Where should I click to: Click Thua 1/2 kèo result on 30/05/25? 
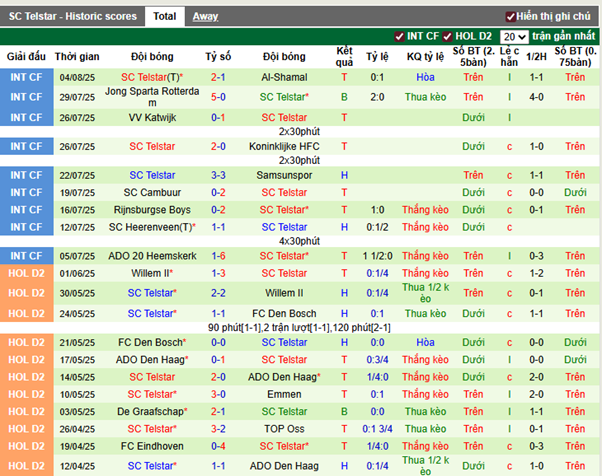(425, 293)
